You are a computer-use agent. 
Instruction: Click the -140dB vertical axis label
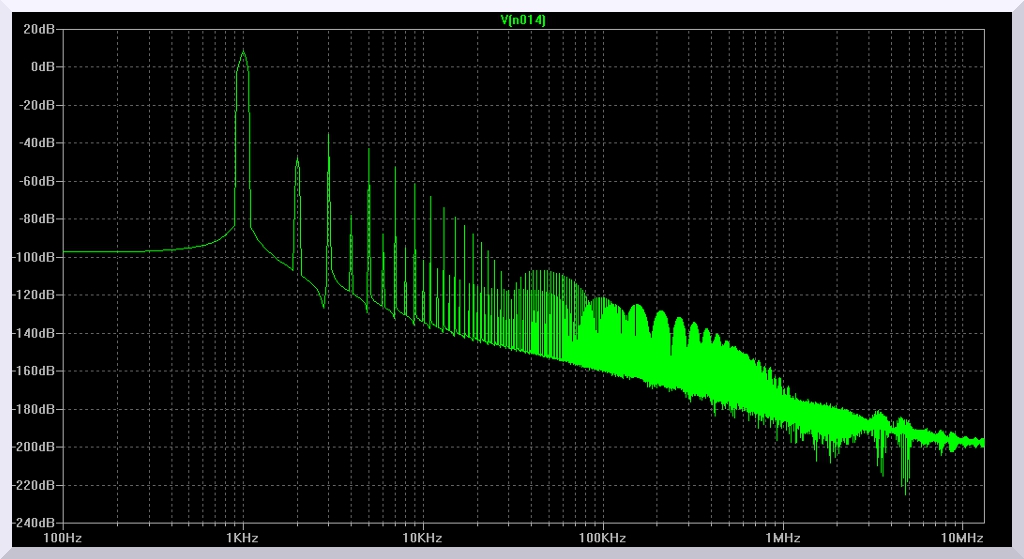click(x=37, y=333)
